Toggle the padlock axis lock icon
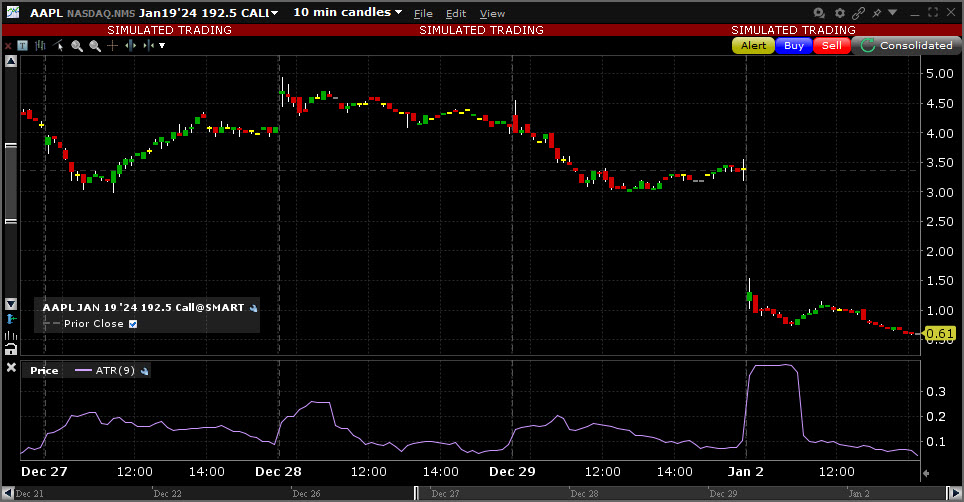 [x=11, y=350]
